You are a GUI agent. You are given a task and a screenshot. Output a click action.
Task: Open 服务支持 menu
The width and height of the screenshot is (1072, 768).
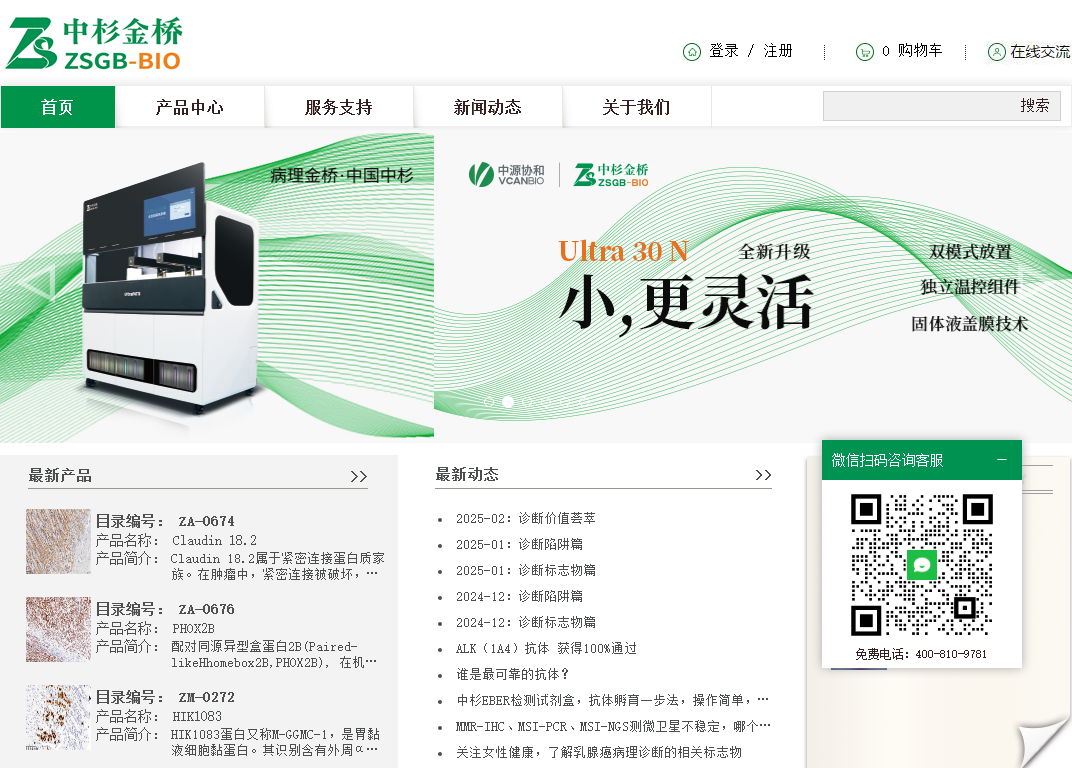pyautogui.click(x=338, y=107)
